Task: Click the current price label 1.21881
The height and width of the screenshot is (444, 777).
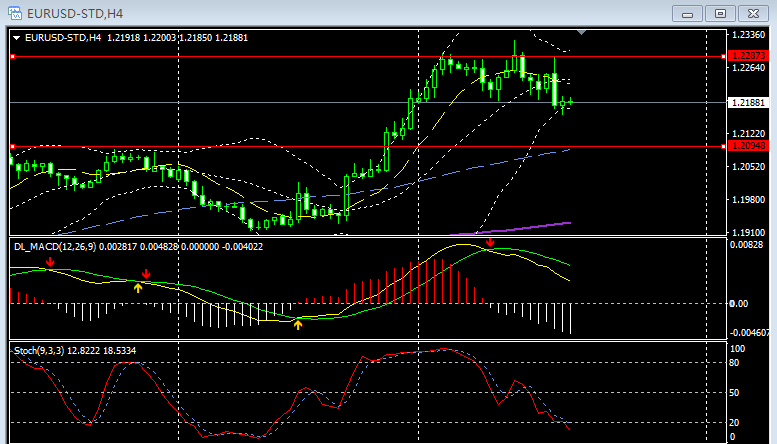Action: [748, 102]
